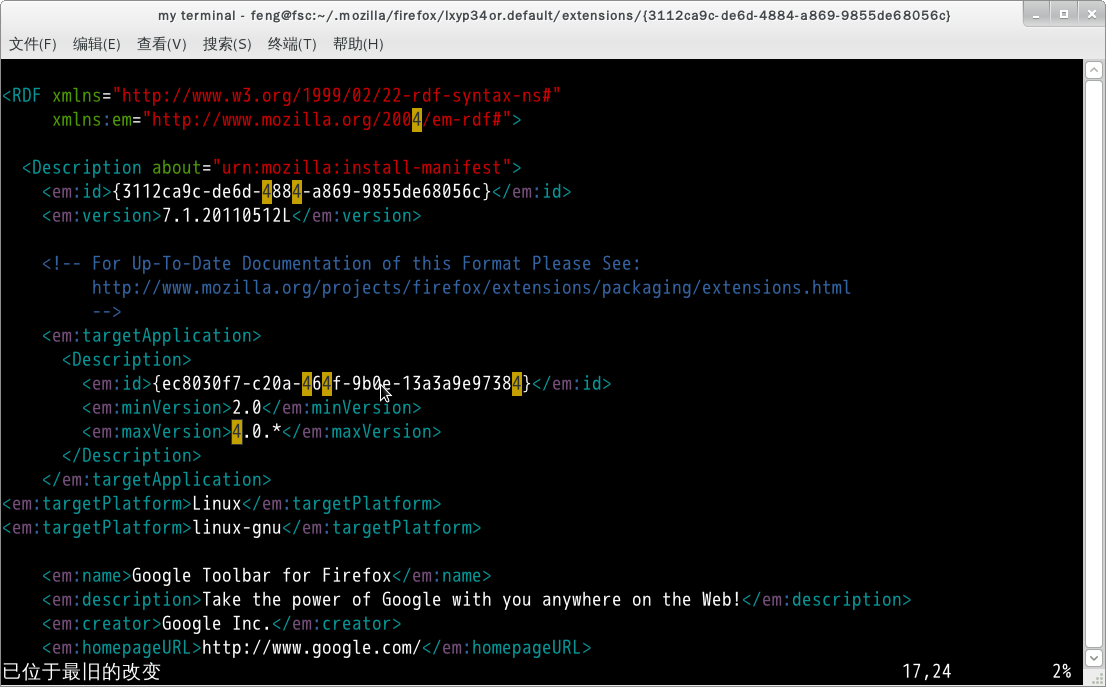The width and height of the screenshot is (1106, 687).
Task: Open the 文件(F) menu
Action: pos(32,44)
